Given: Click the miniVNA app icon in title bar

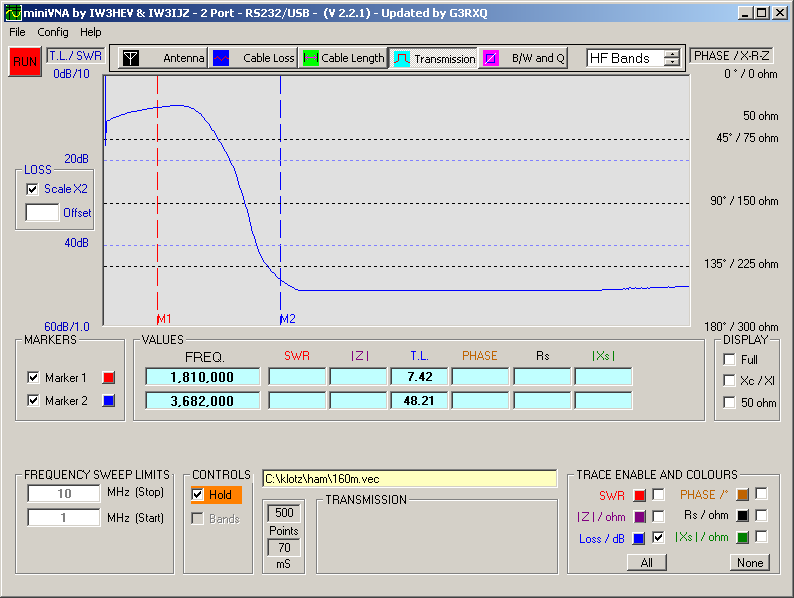Looking at the screenshot, I should click(x=13, y=13).
